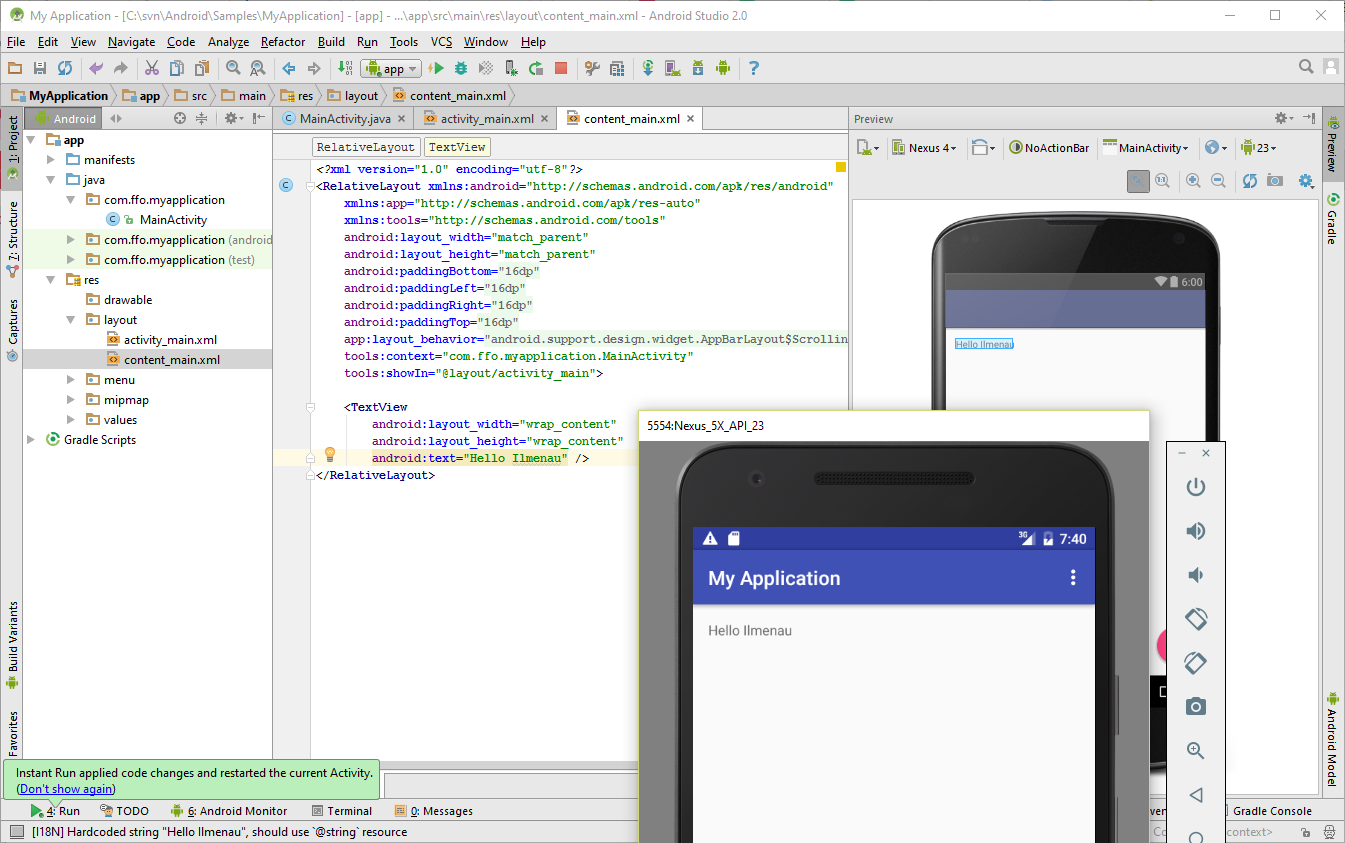Click the green Run app button

pos(436,68)
